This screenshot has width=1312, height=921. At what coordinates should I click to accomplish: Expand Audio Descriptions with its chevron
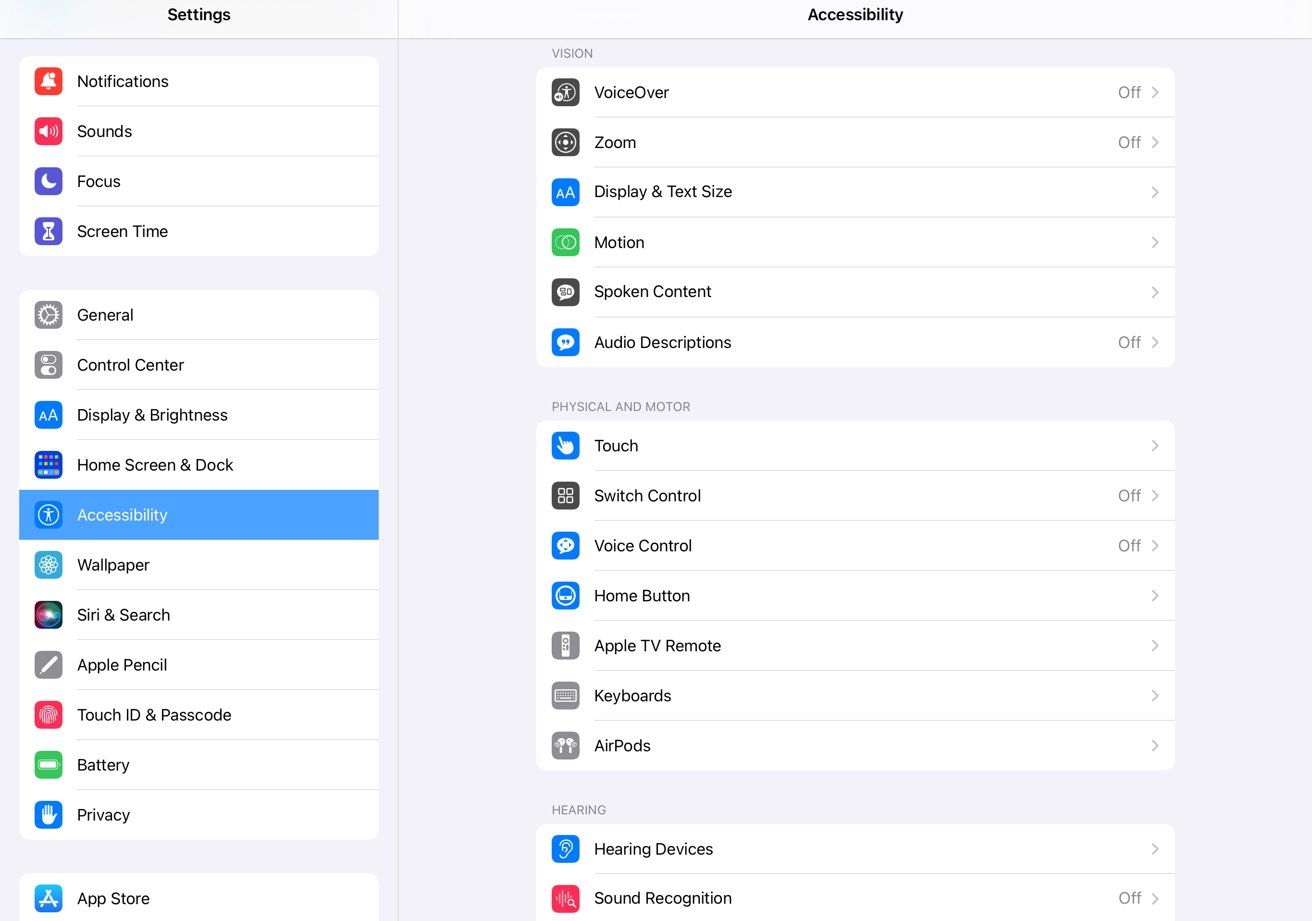coord(1155,342)
